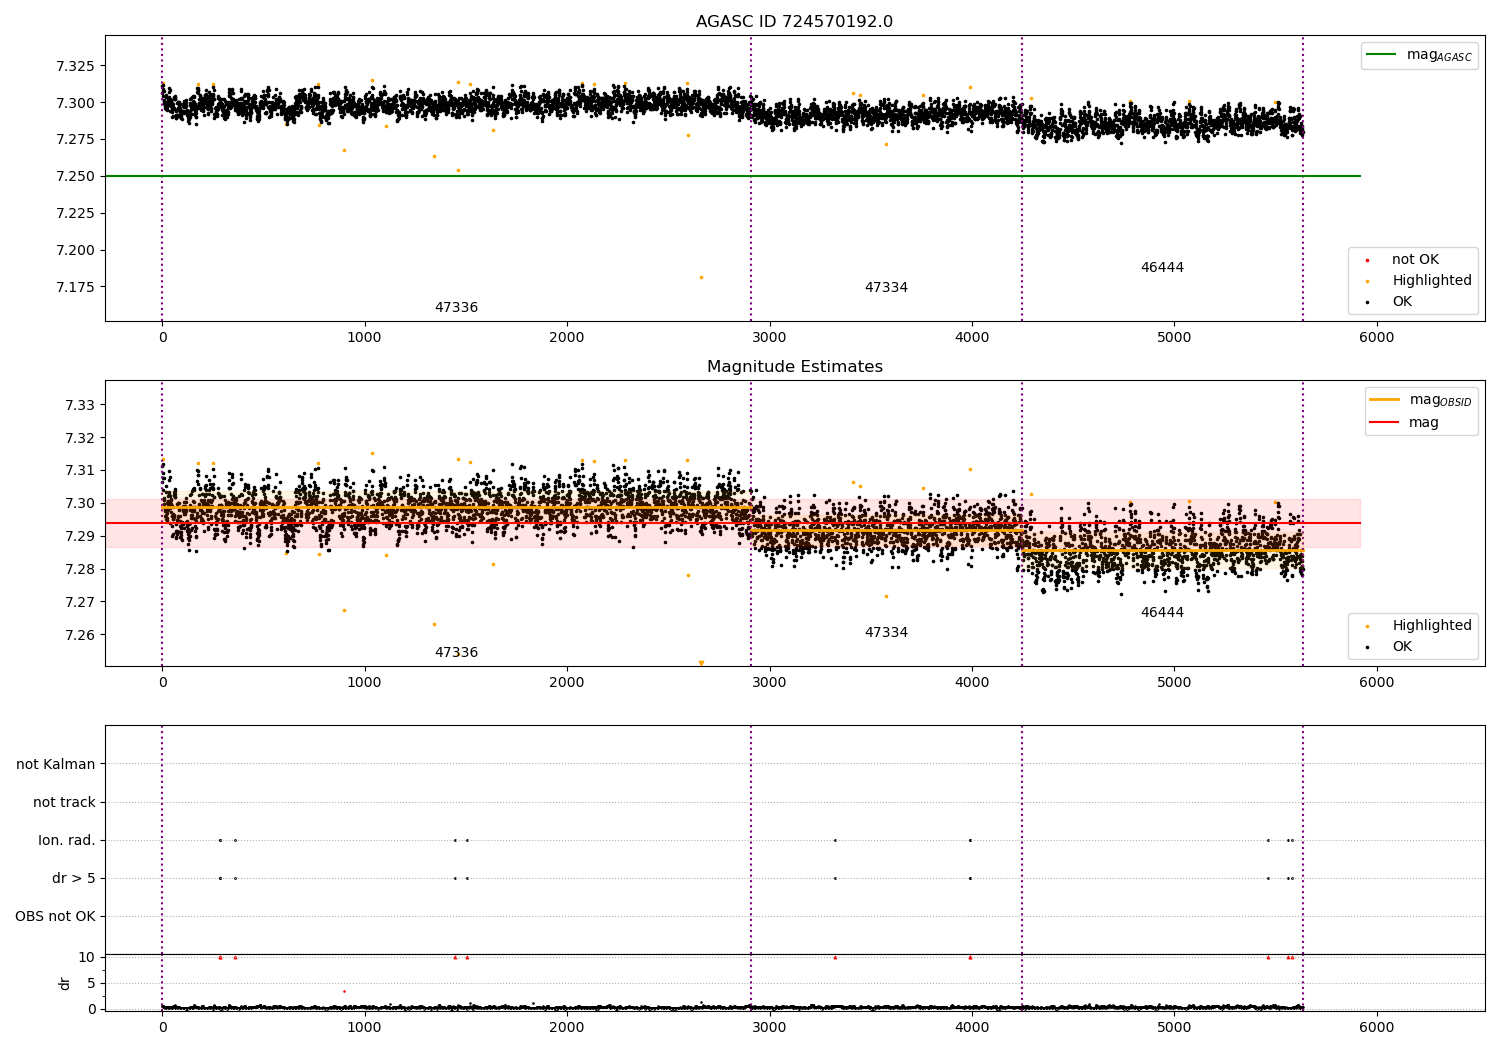Click red 'not OK' legend marker in top plot
This screenshot has width=1500, height=1050.
1367,260
